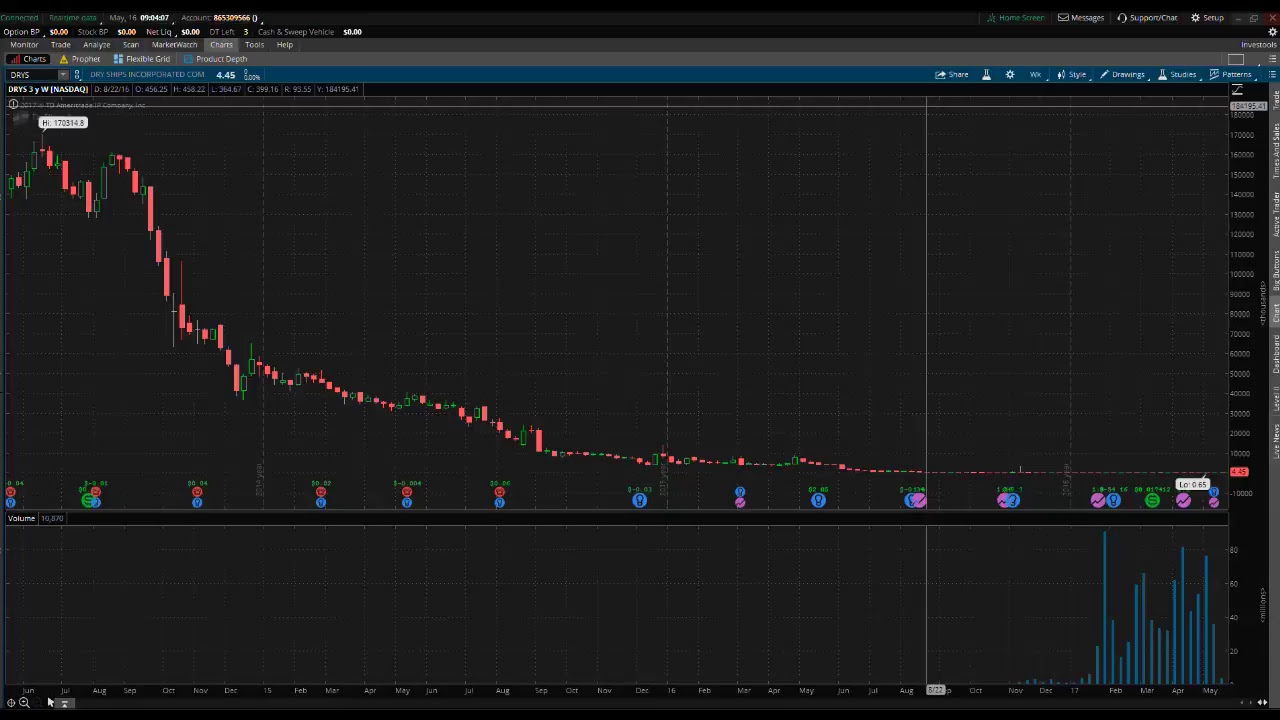
Task: Open Messages
Action: point(1081,18)
